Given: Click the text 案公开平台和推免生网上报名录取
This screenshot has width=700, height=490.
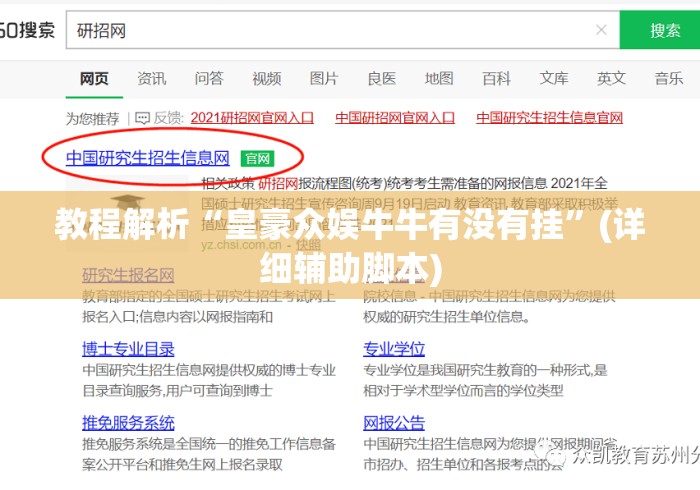Looking at the screenshot, I should (183, 465).
